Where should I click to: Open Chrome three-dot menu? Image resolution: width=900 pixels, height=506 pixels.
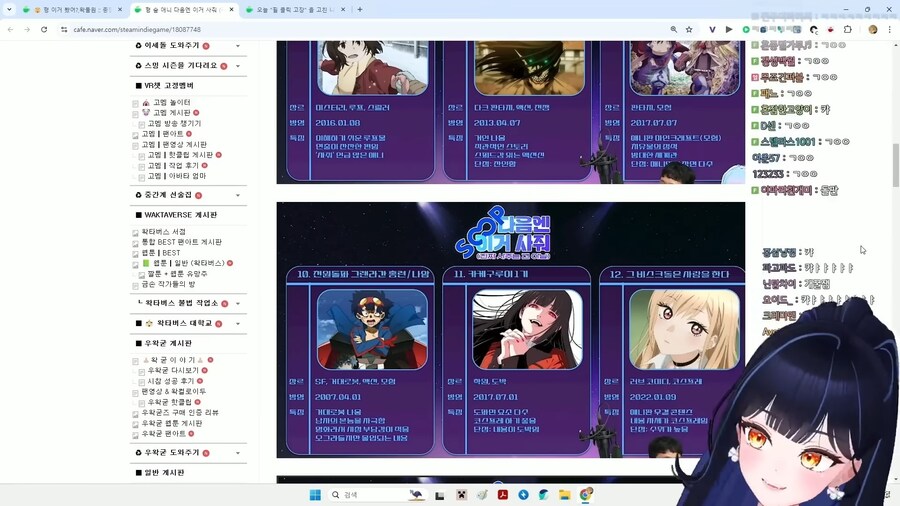pyautogui.click(x=890, y=29)
